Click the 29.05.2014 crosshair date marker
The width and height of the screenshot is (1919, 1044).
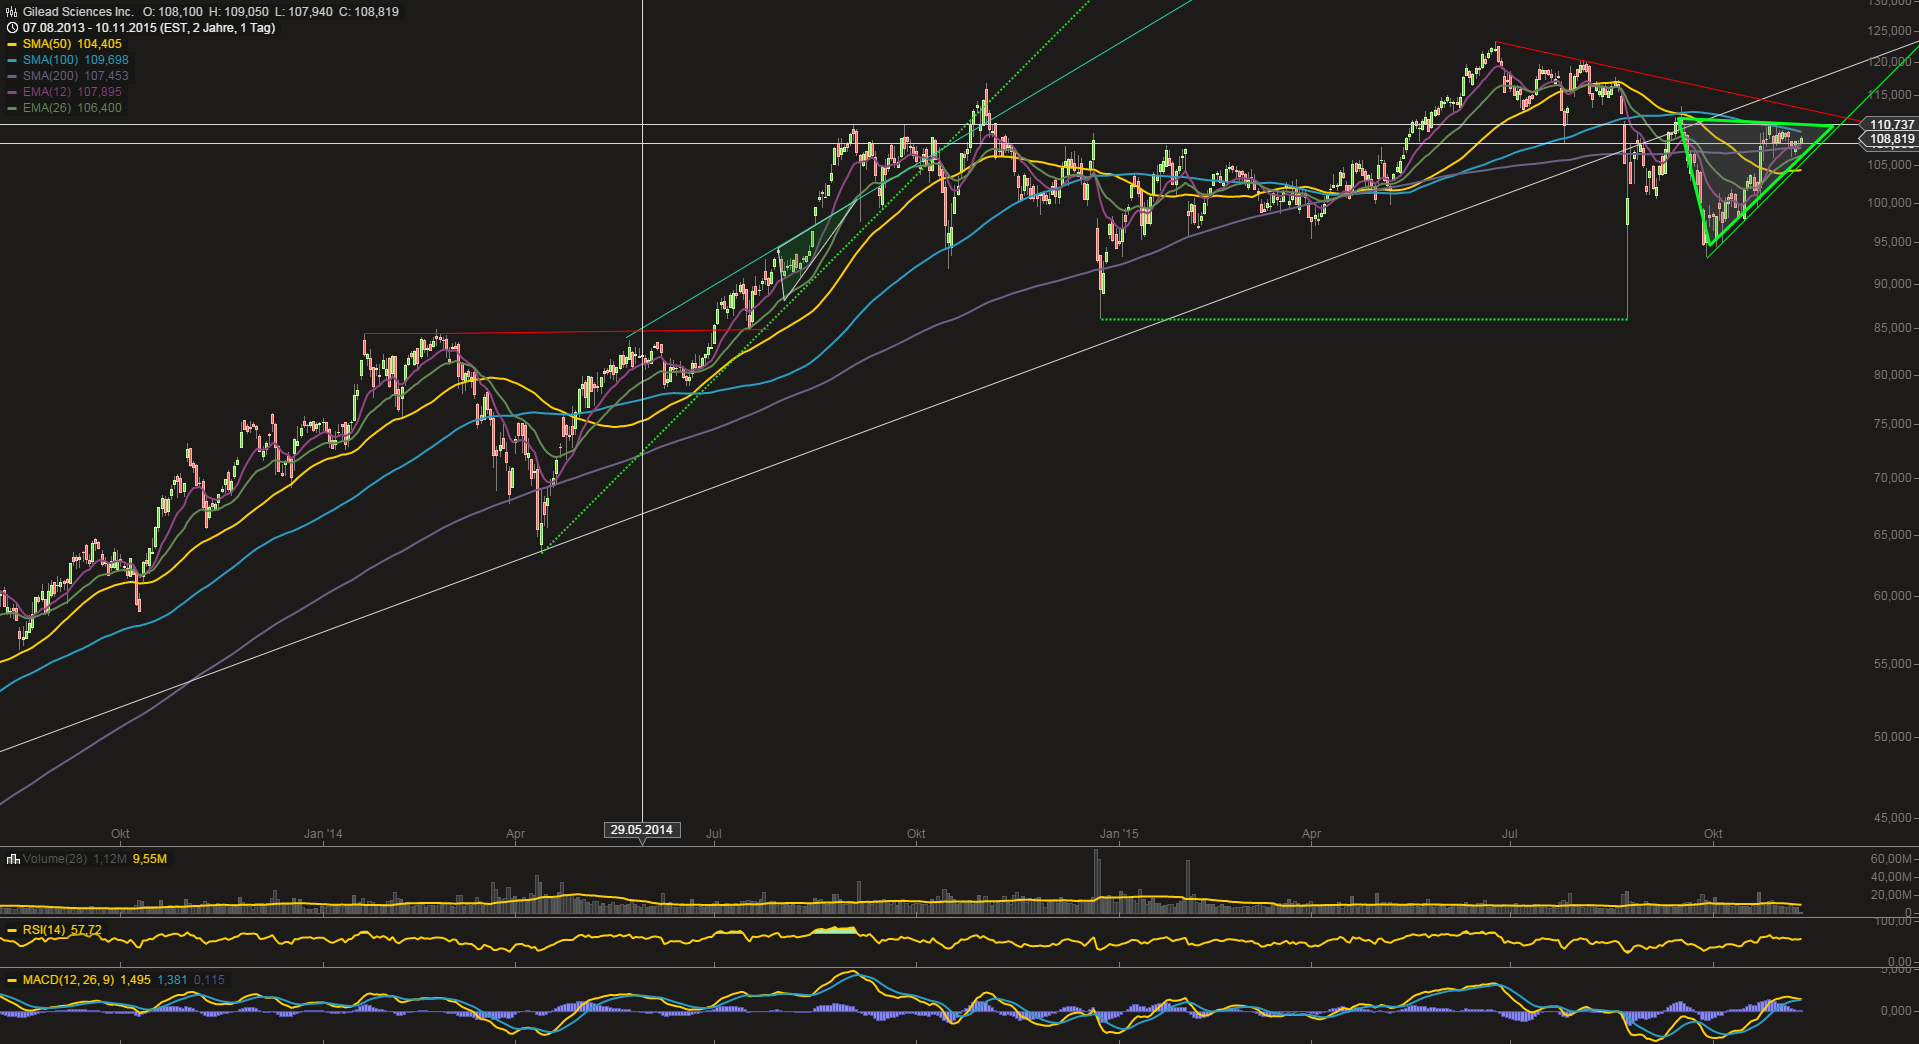pos(642,830)
